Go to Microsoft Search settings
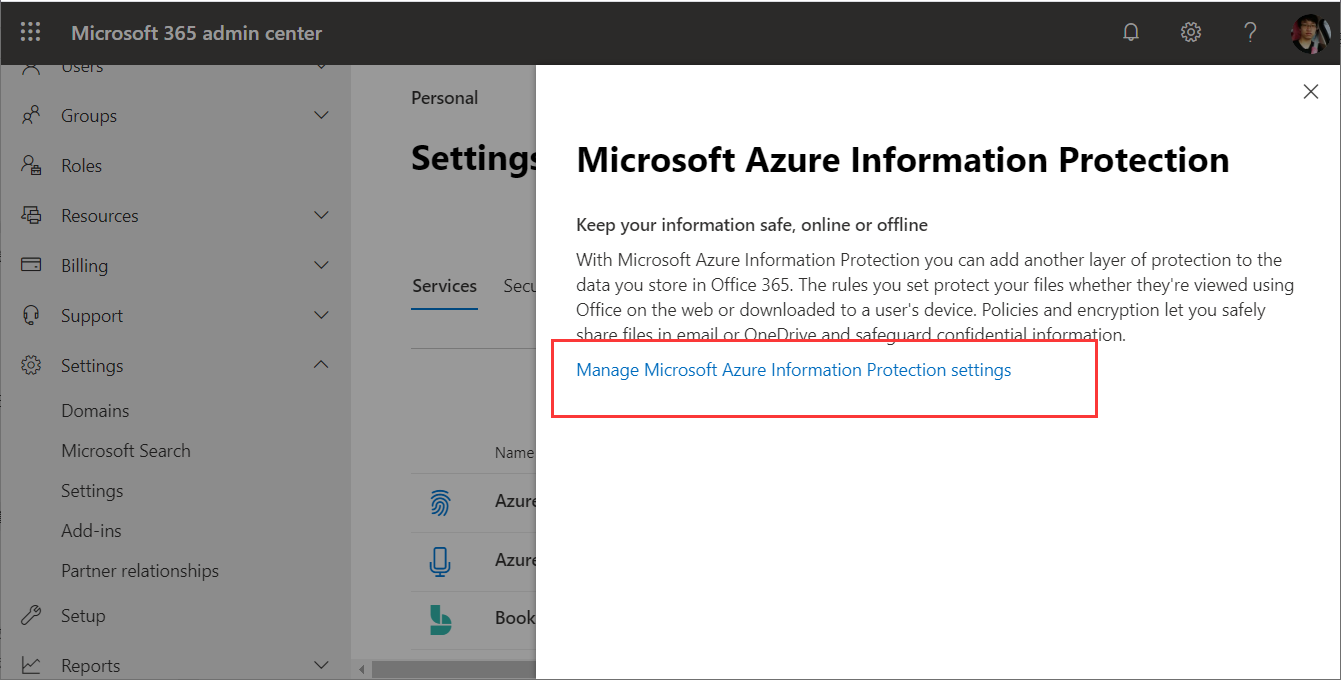Viewport: 1341px width, 680px height. (x=125, y=451)
